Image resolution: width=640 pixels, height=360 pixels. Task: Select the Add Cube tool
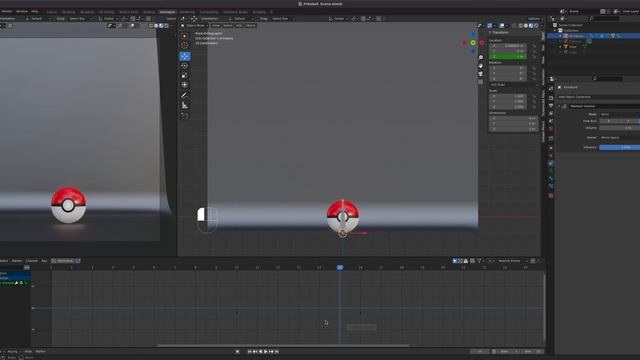[x=184, y=116]
